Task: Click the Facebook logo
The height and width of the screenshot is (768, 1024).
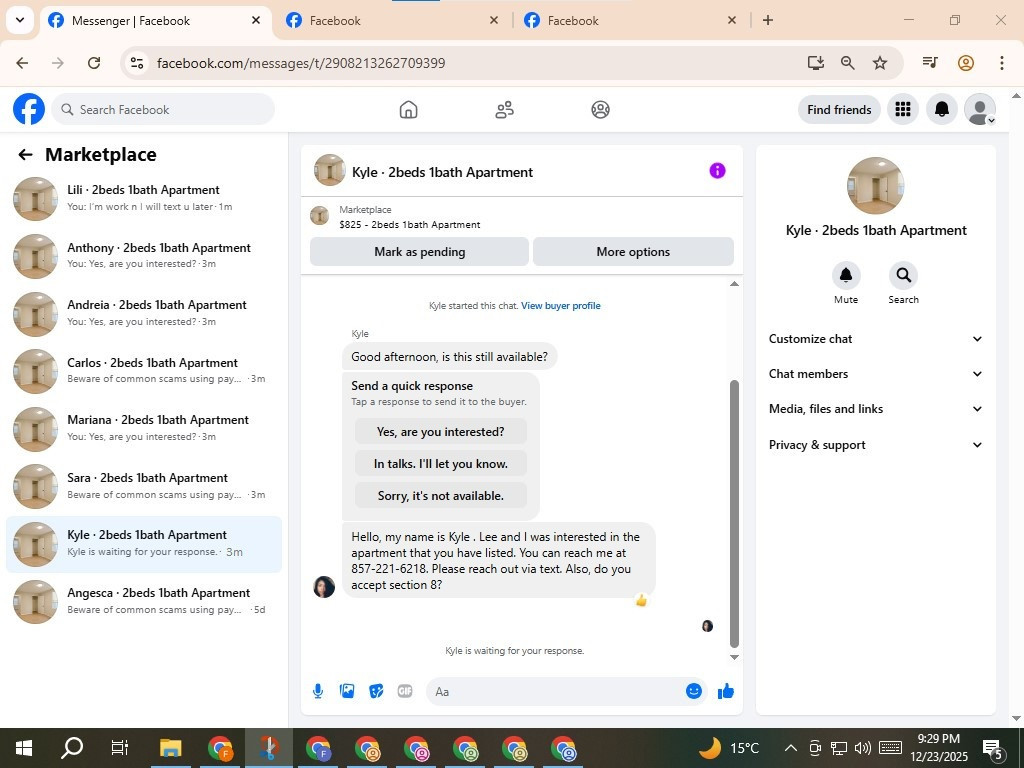Action: (29, 109)
